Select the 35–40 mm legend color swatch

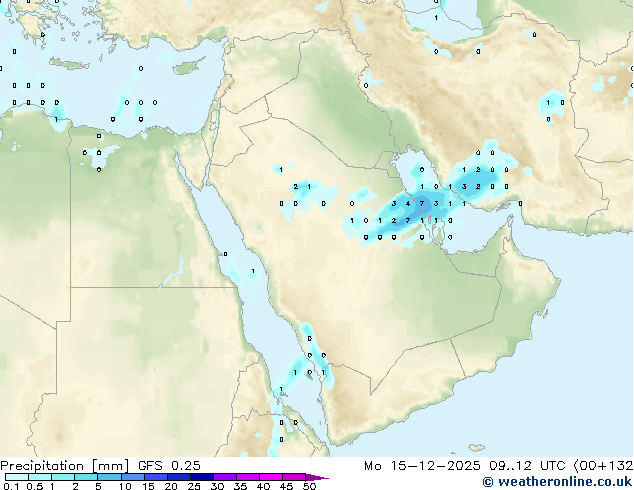tap(248, 477)
